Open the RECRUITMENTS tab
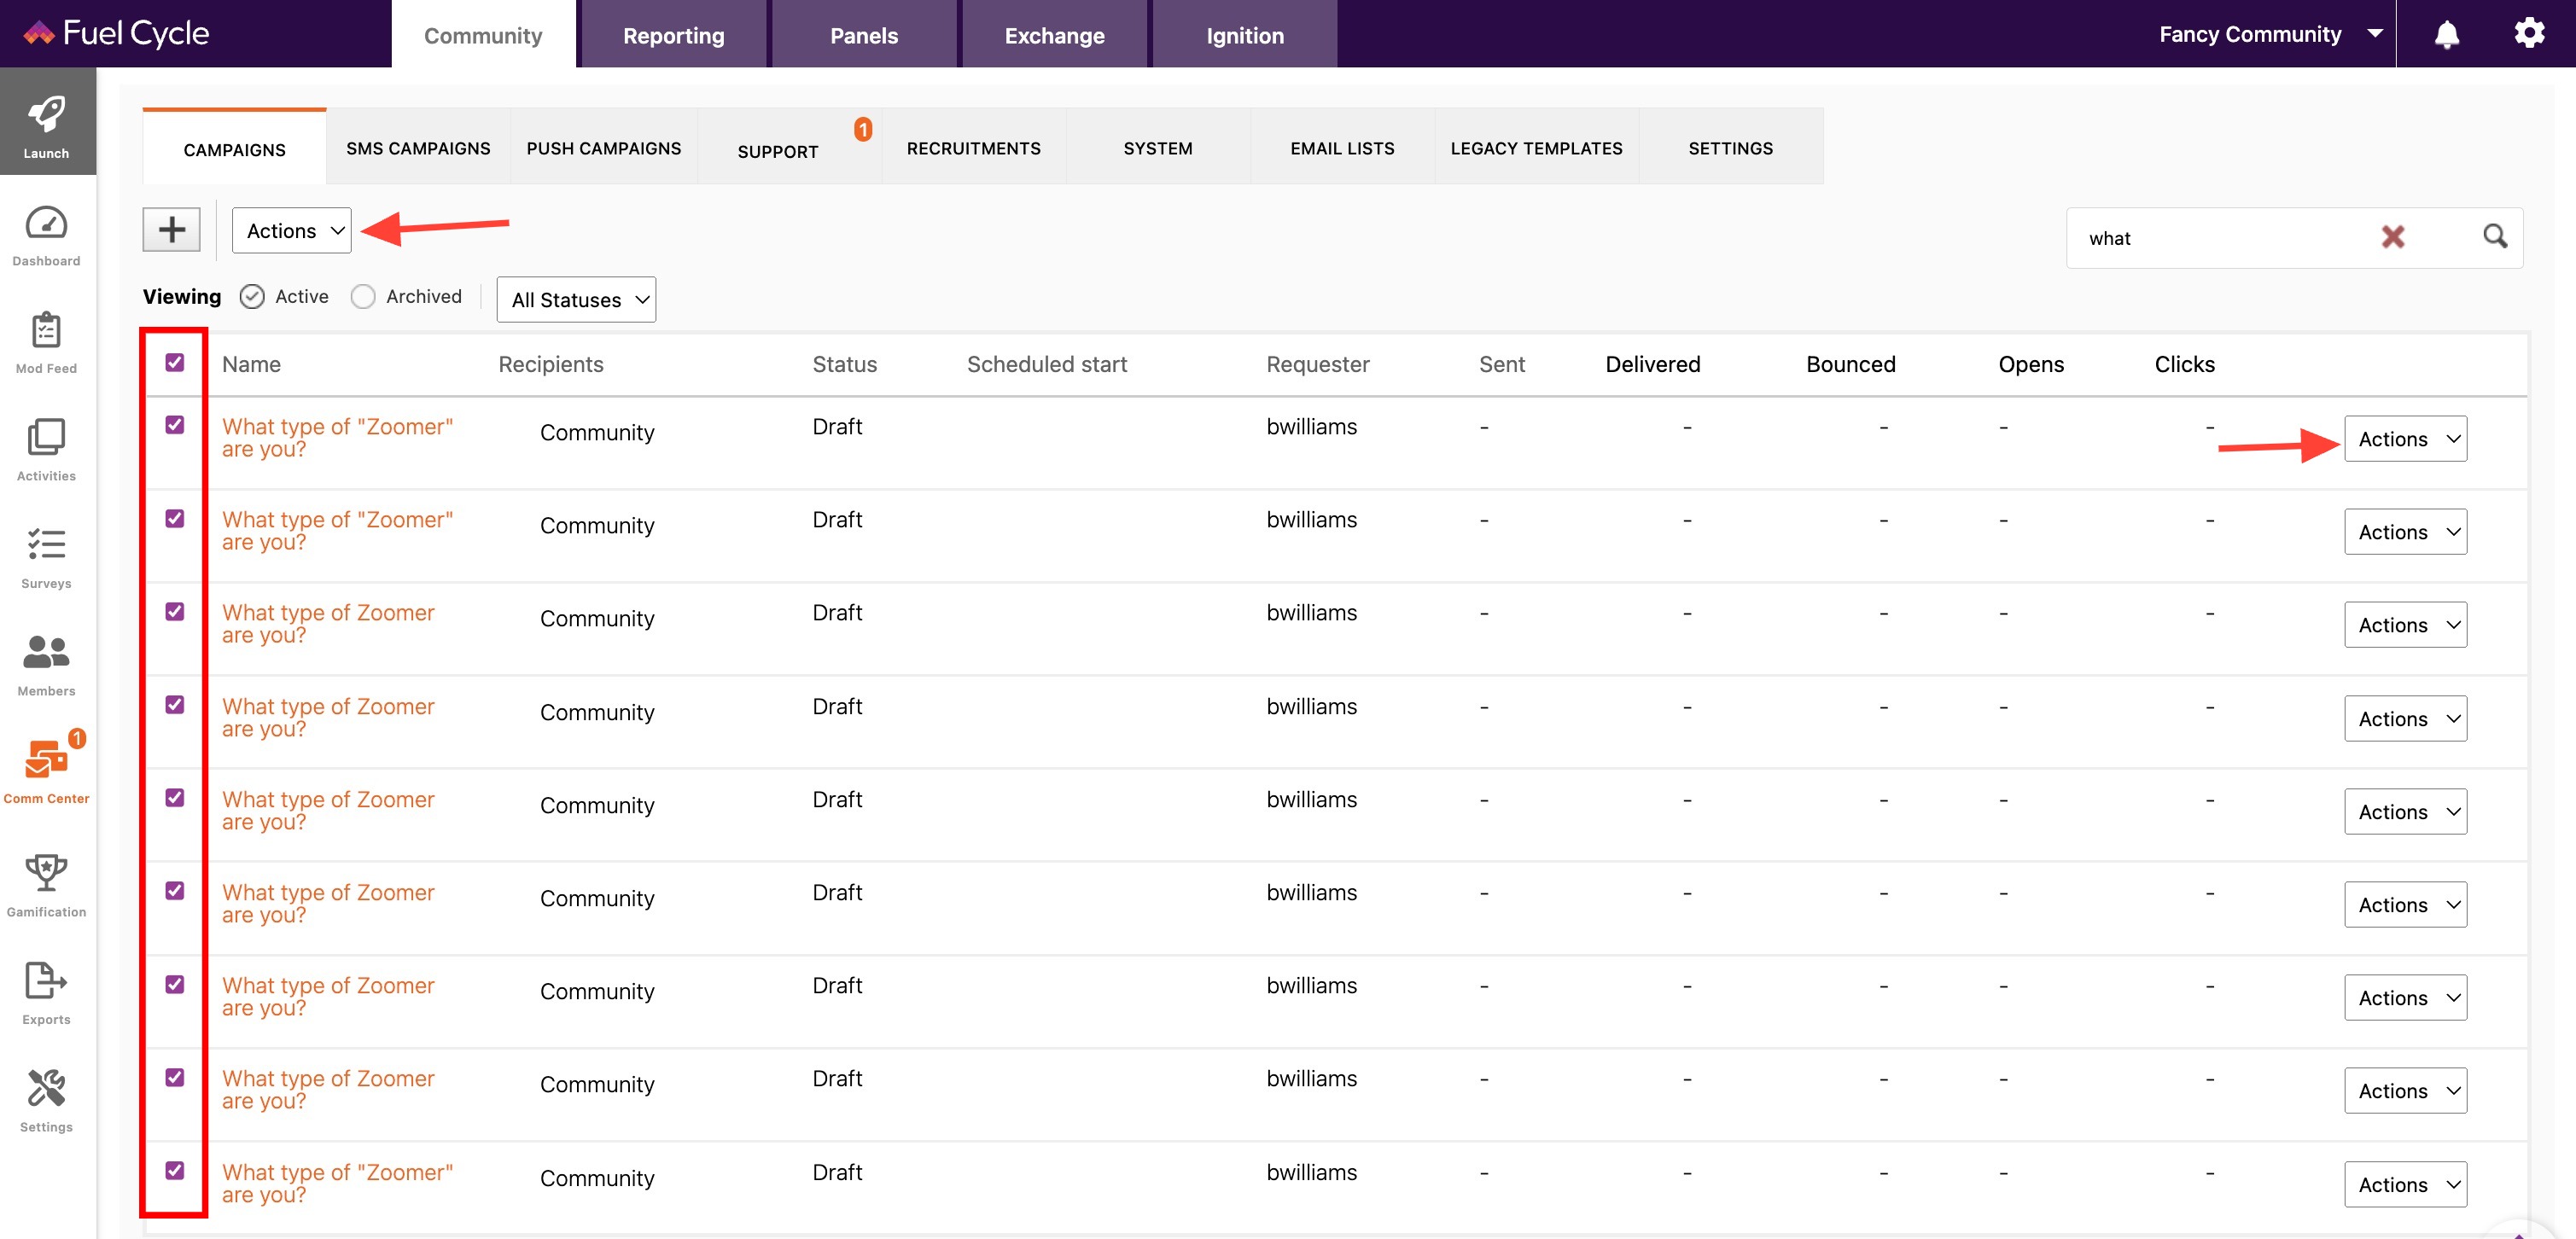The width and height of the screenshot is (2576, 1239). click(x=974, y=148)
